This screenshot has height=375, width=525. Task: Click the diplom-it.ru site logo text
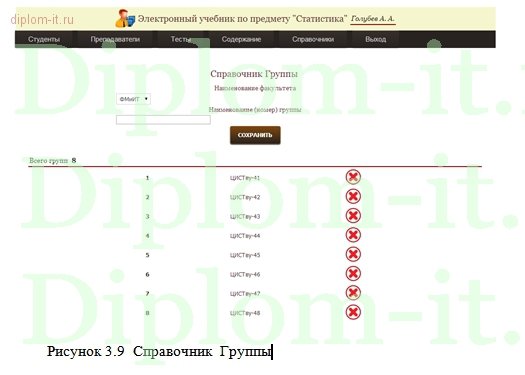42,19
